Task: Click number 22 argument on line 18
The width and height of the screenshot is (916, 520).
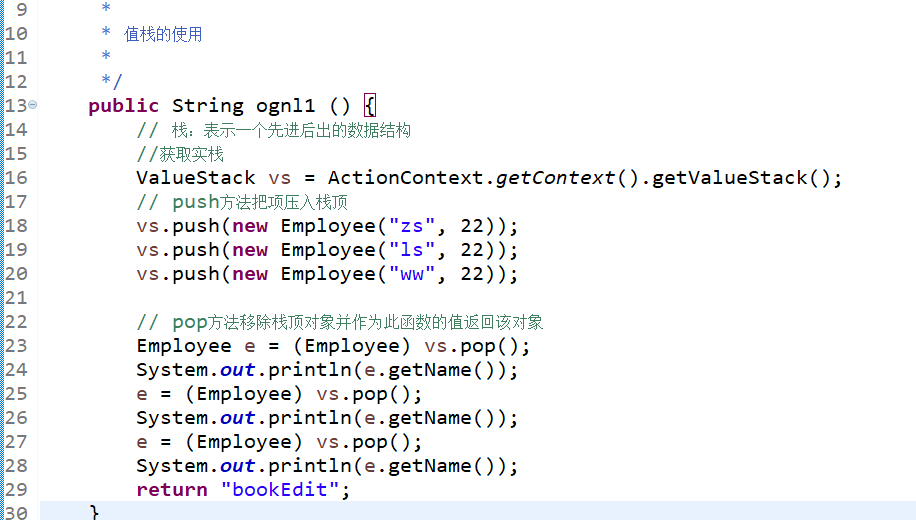Action: click(x=472, y=226)
